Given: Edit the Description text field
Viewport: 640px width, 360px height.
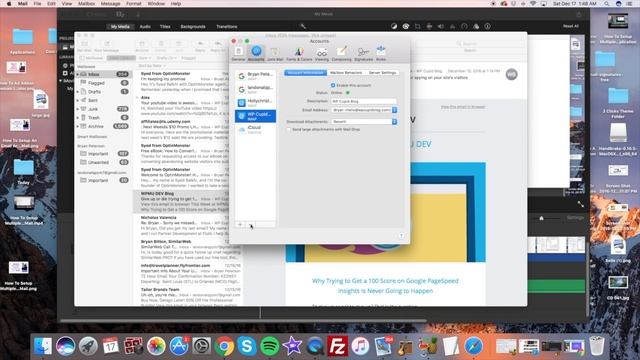Looking at the screenshot, I should [363, 101].
